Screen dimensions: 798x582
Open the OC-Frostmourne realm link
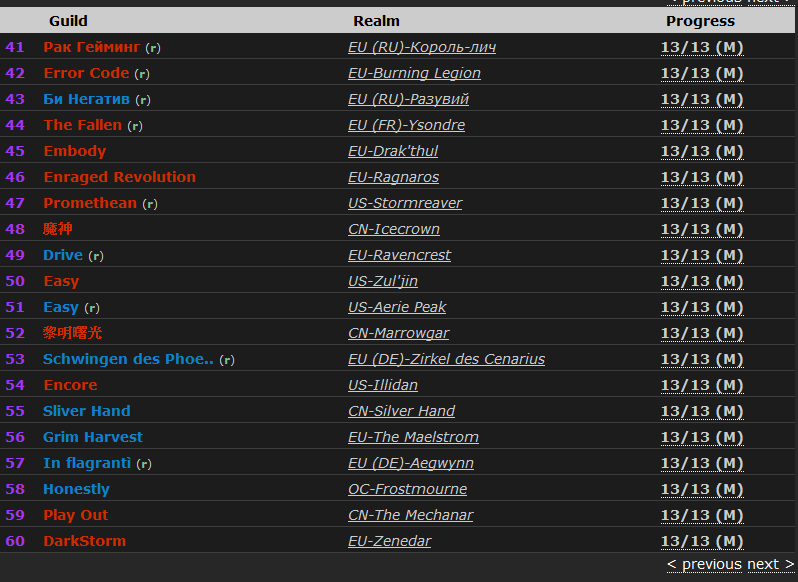click(x=408, y=489)
